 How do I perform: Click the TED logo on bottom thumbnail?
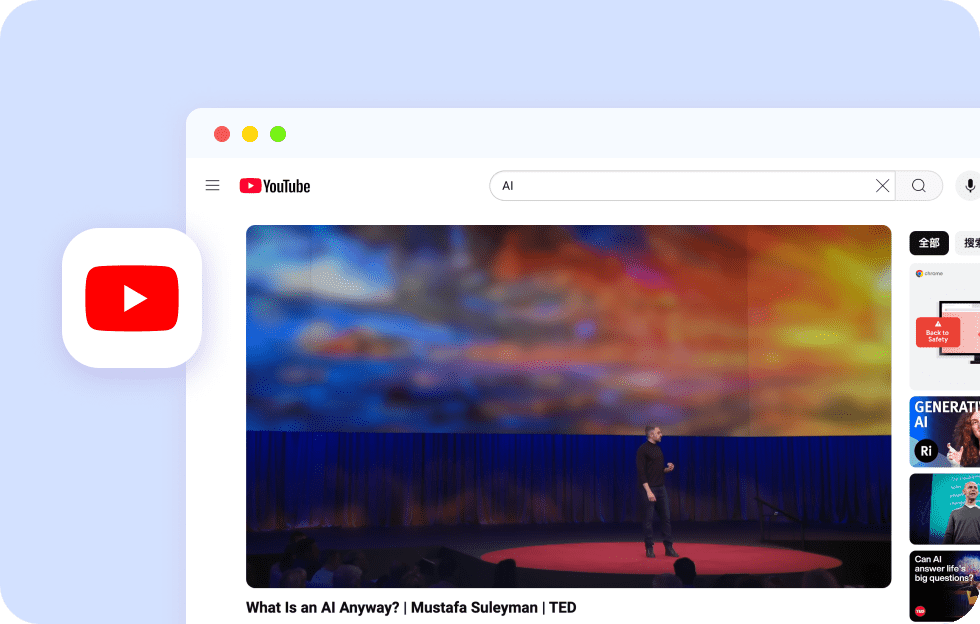[x=919, y=611]
